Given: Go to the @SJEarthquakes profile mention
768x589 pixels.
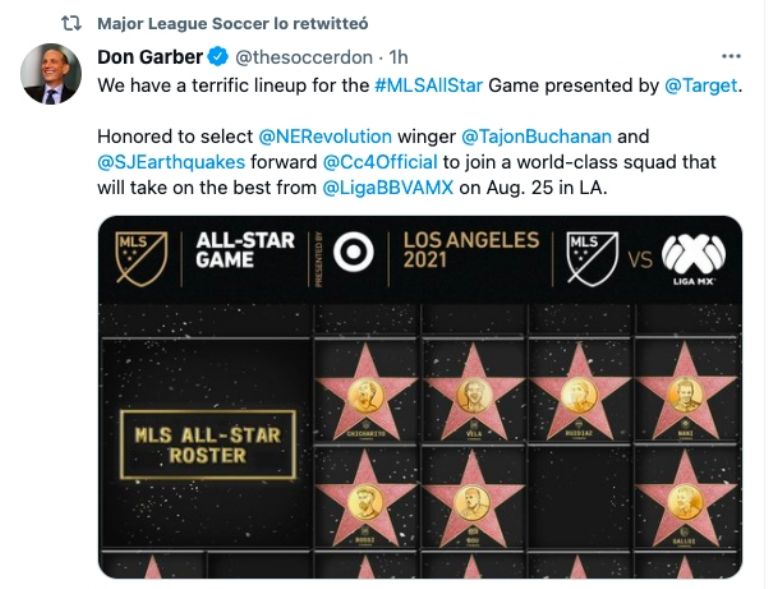Looking at the screenshot, I should click(162, 161).
